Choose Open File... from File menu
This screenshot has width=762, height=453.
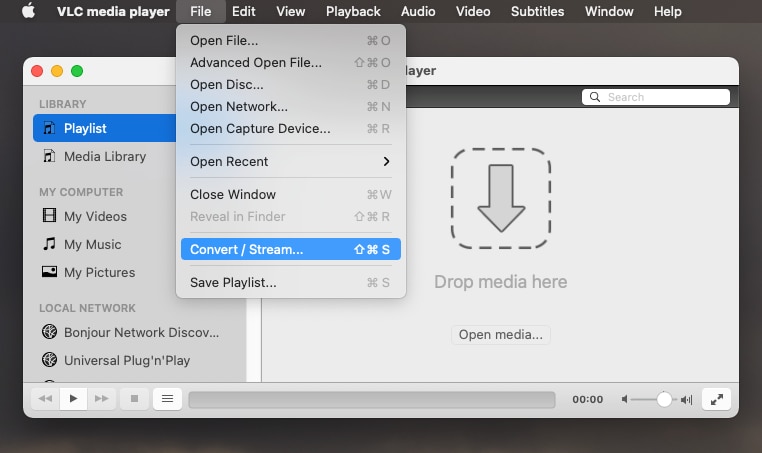point(291,40)
